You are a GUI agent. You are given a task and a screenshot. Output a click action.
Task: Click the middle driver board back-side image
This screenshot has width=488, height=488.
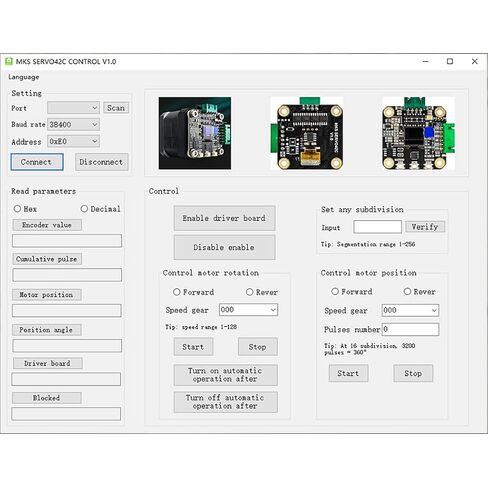click(306, 133)
